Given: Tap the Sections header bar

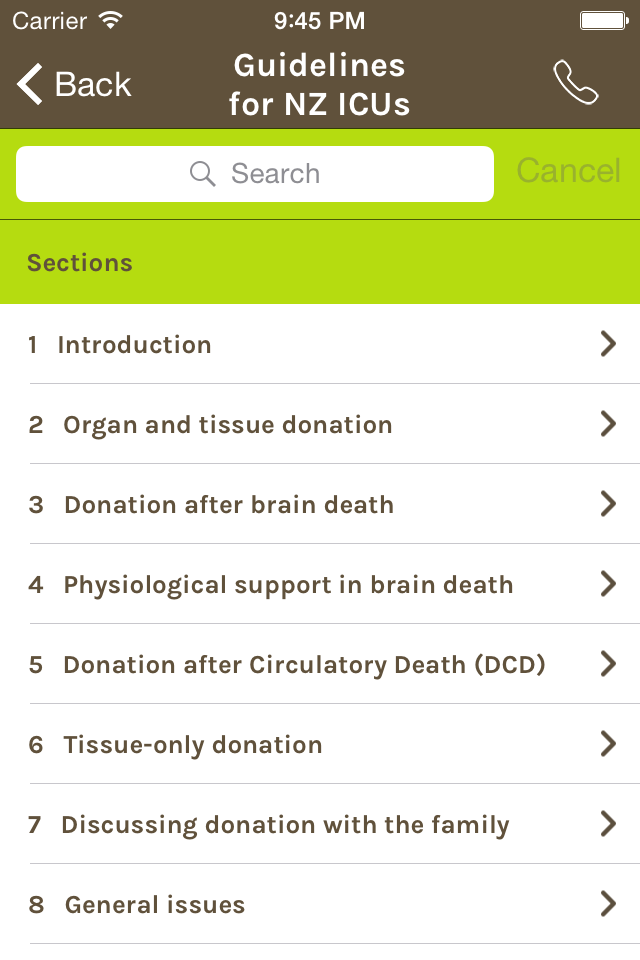Looking at the screenshot, I should (x=320, y=263).
